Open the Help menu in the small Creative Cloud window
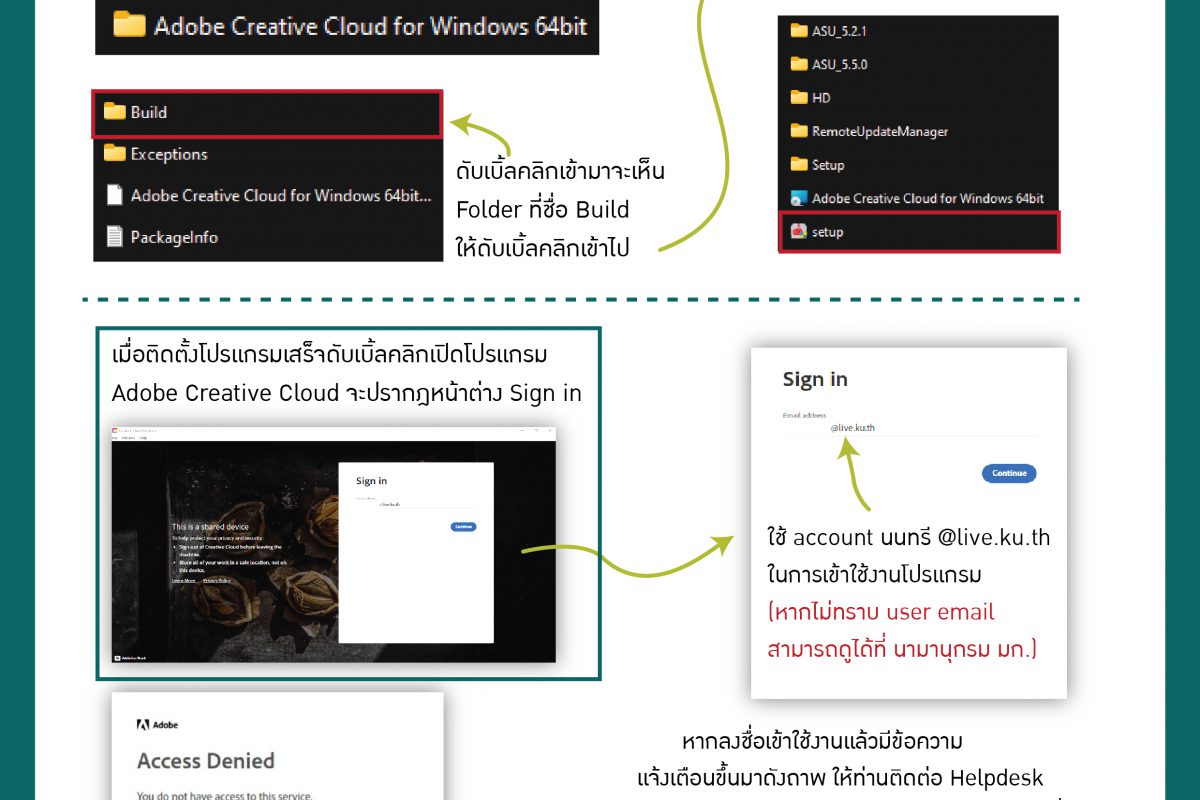1200x800 pixels. coord(143,438)
